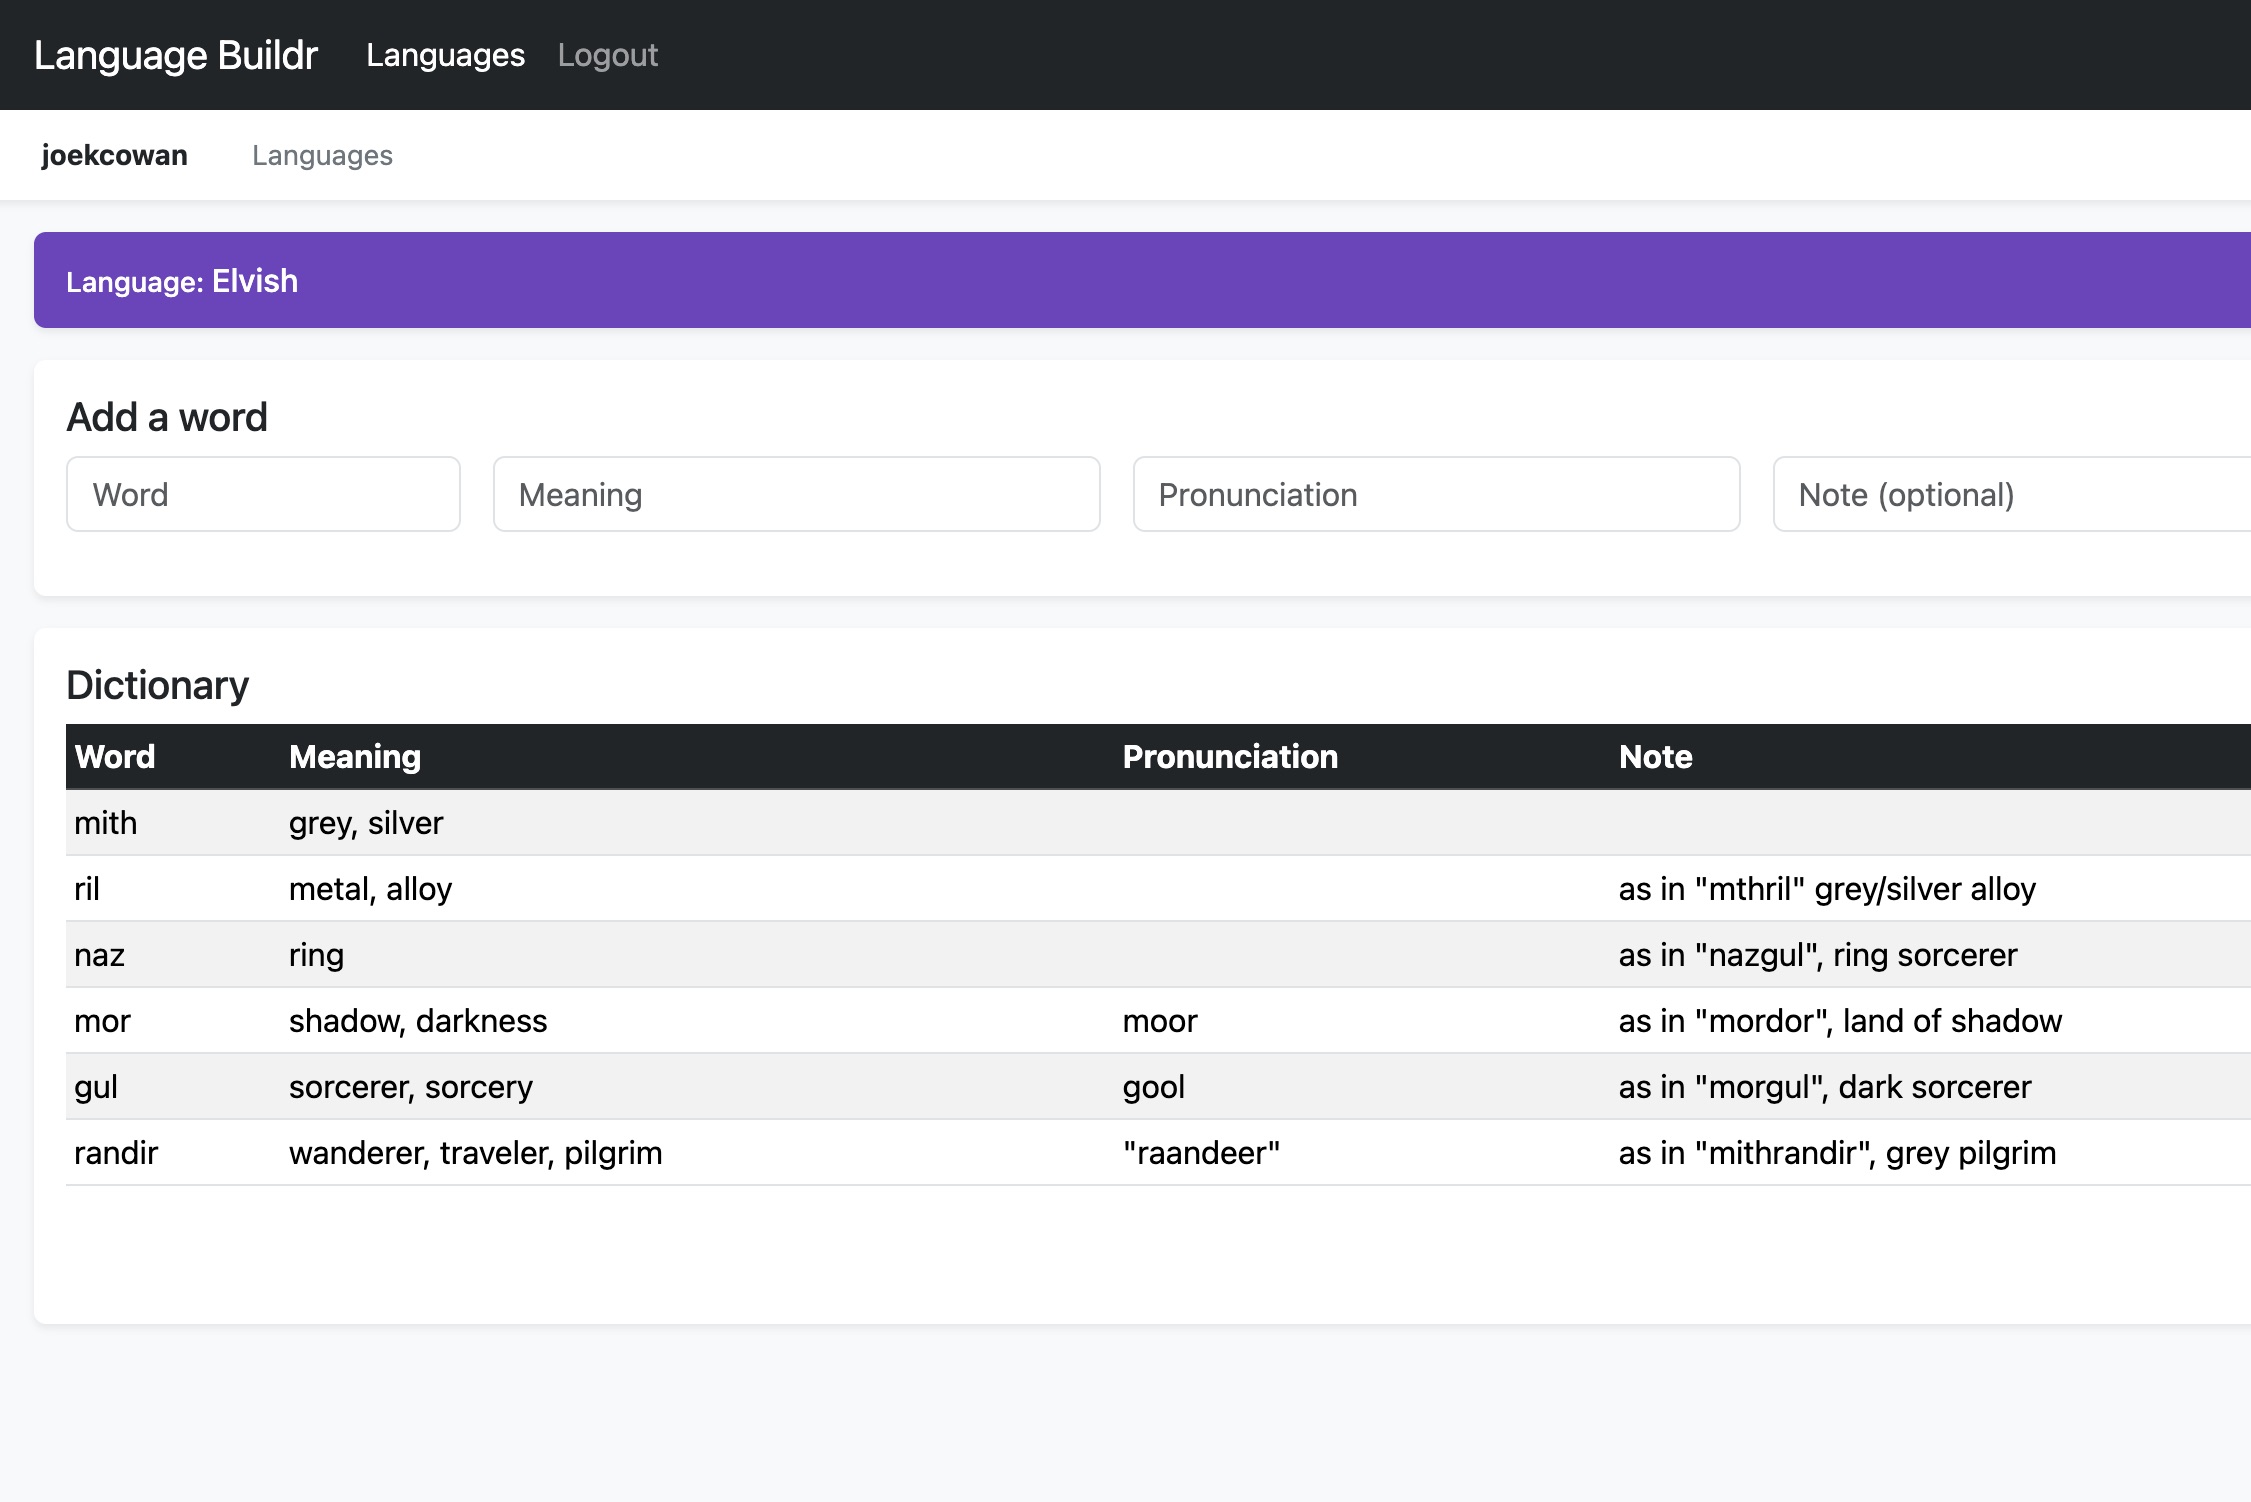Focus the Note (optional) input
This screenshot has height=1502, width=2251.
2010,494
